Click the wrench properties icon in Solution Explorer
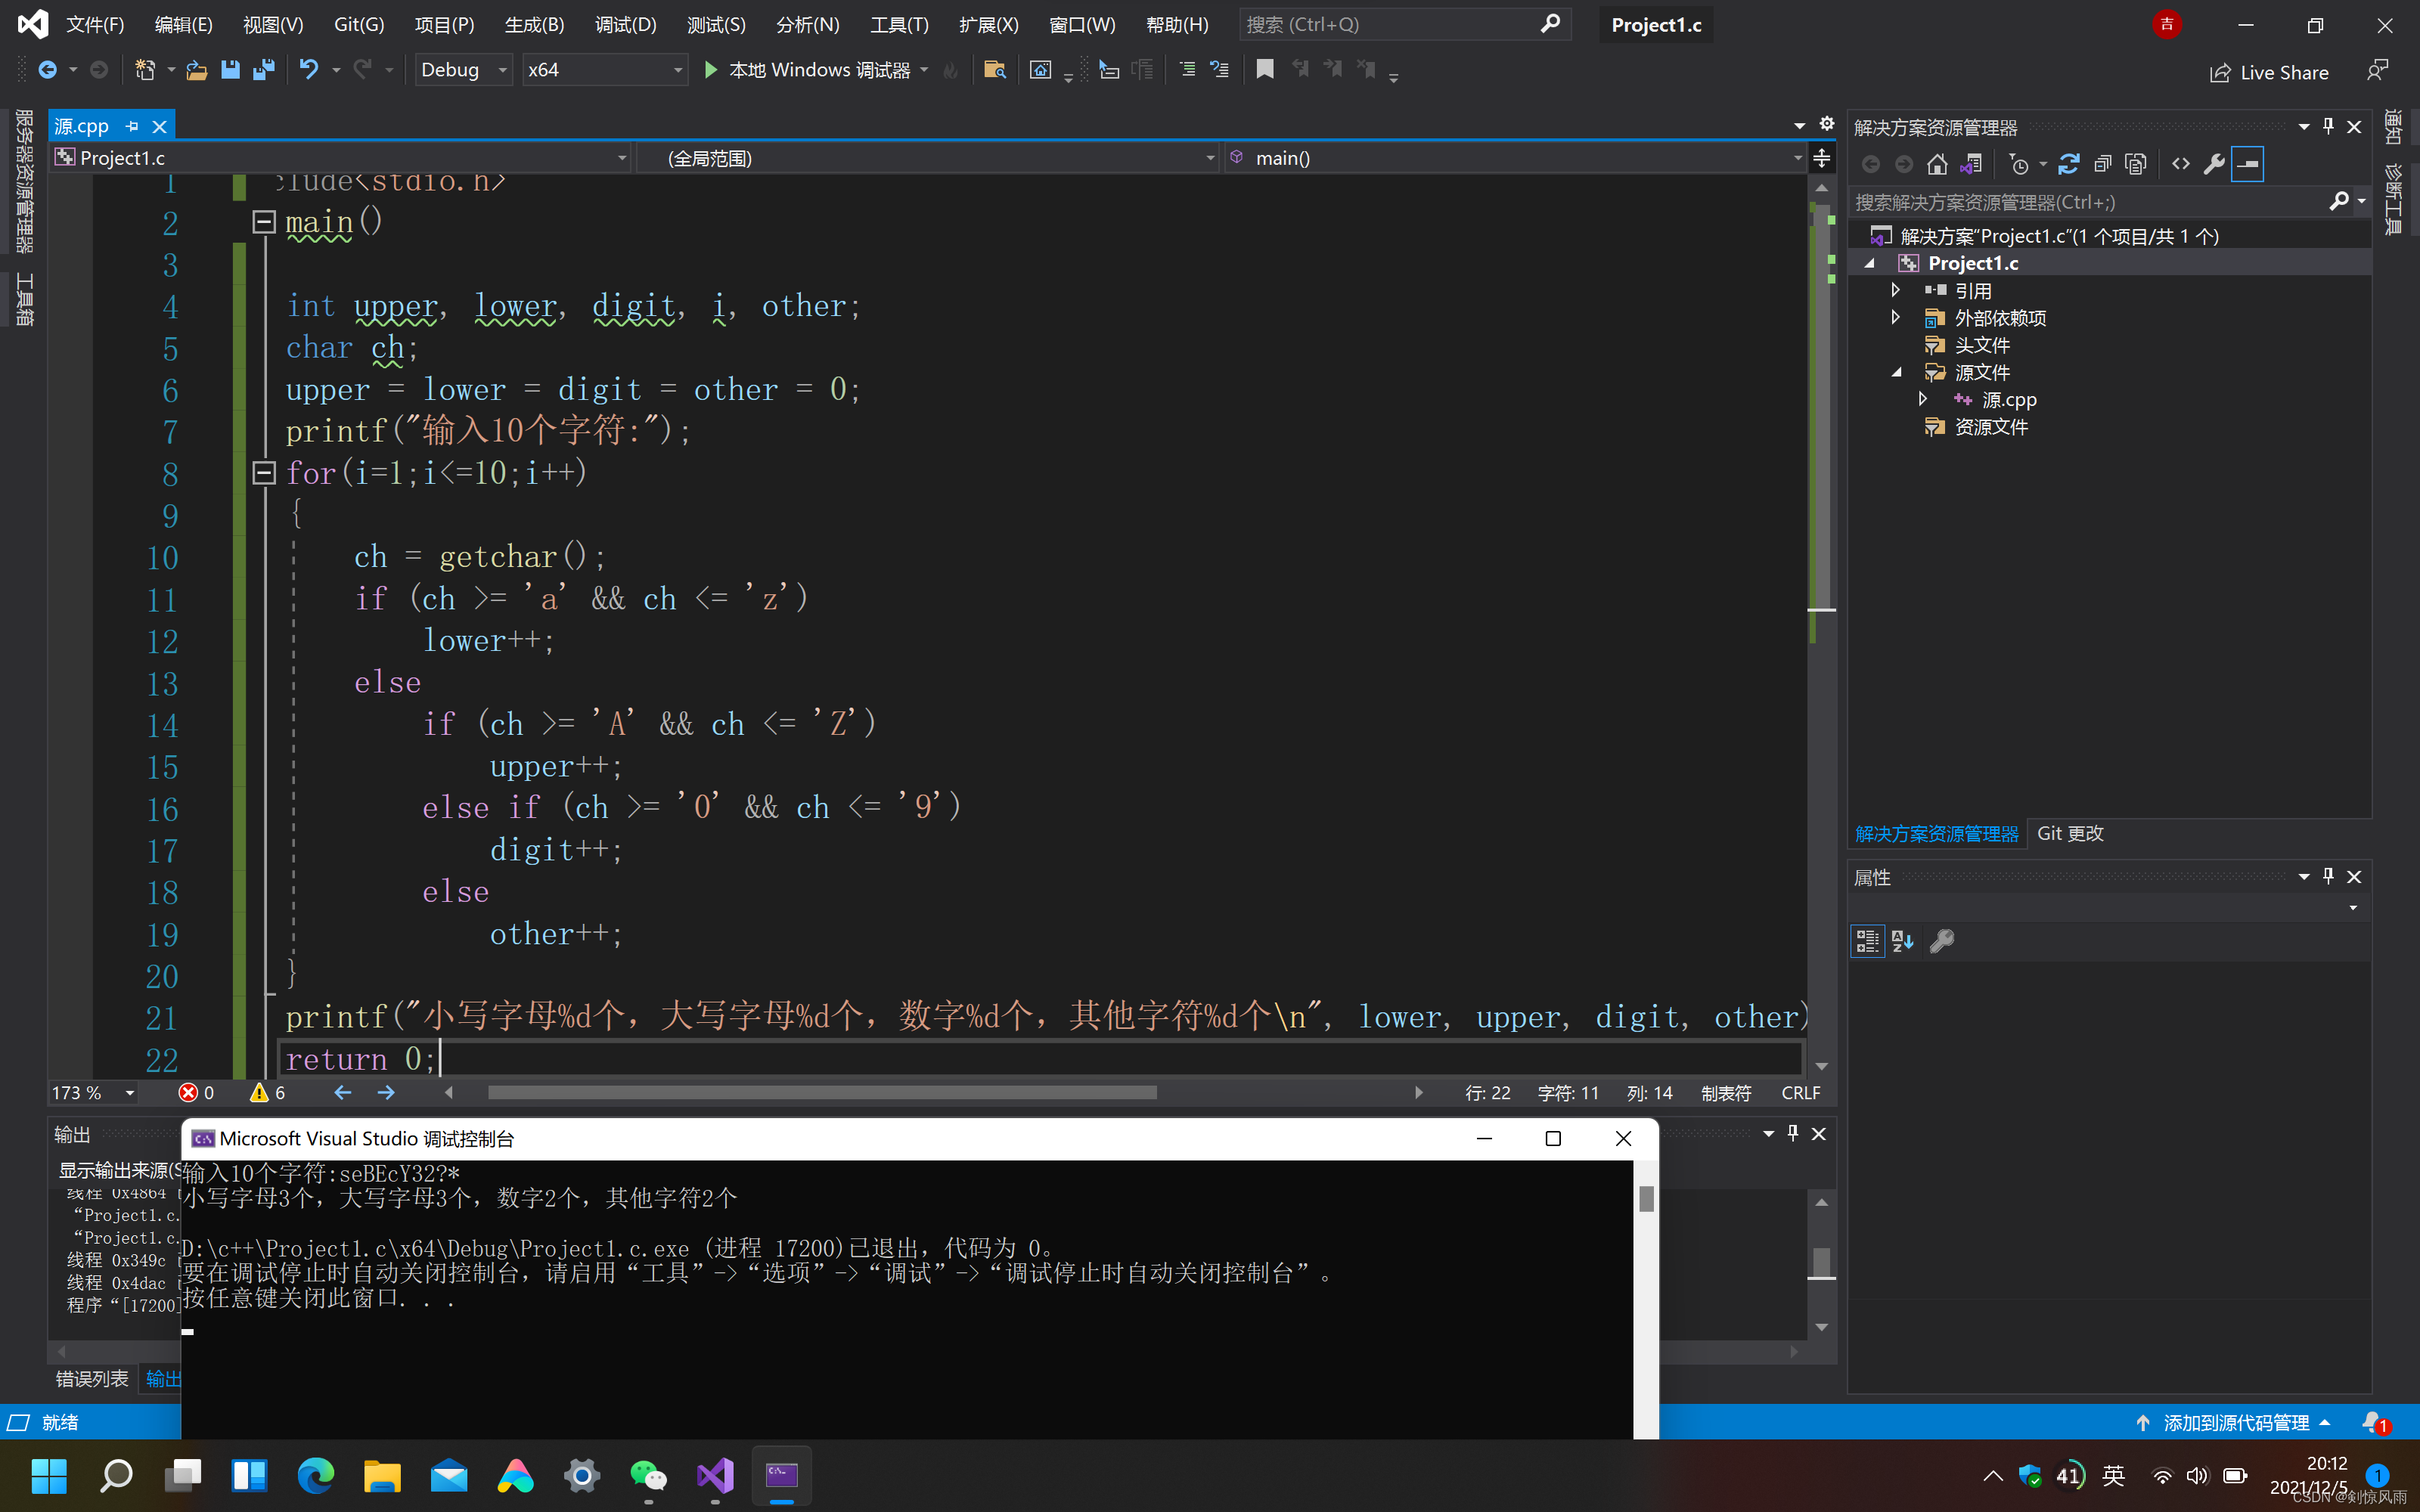Viewport: 2420px width, 1512px height. (2214, 164)
